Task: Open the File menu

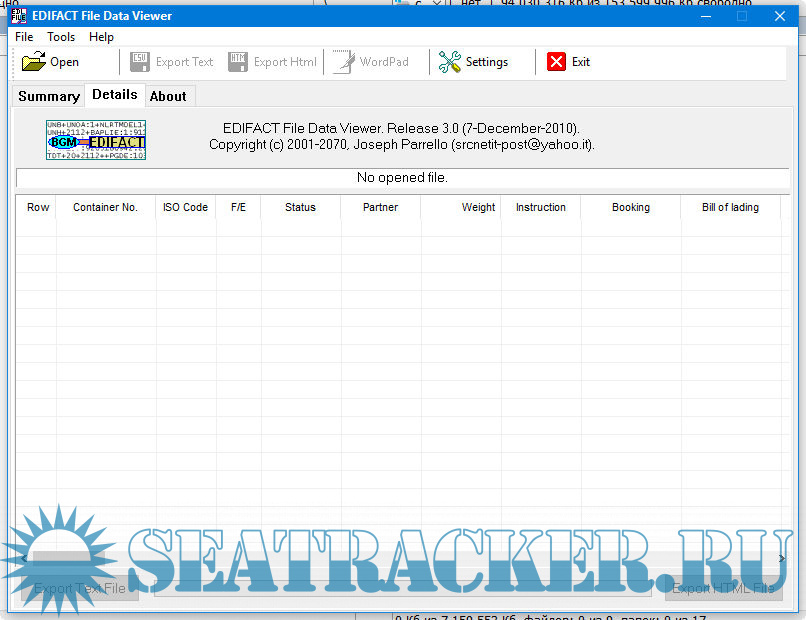Action: 24,37
